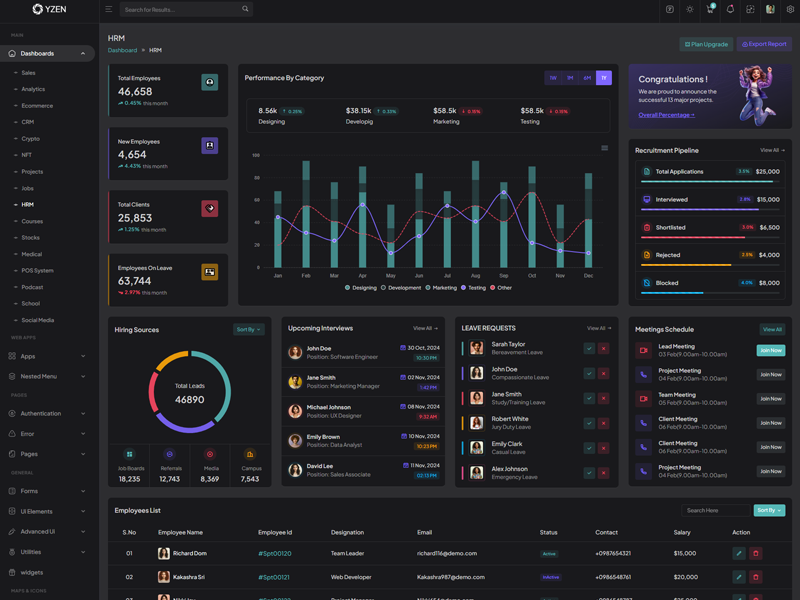800x600 pixels.
Task: Switch theme with the sun icon
Action: tap(689, 9)
